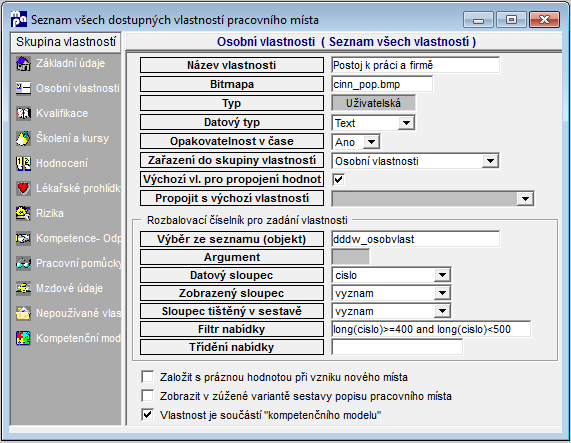
Task: Click the application icon in title bar
Action: click(19, 19)
